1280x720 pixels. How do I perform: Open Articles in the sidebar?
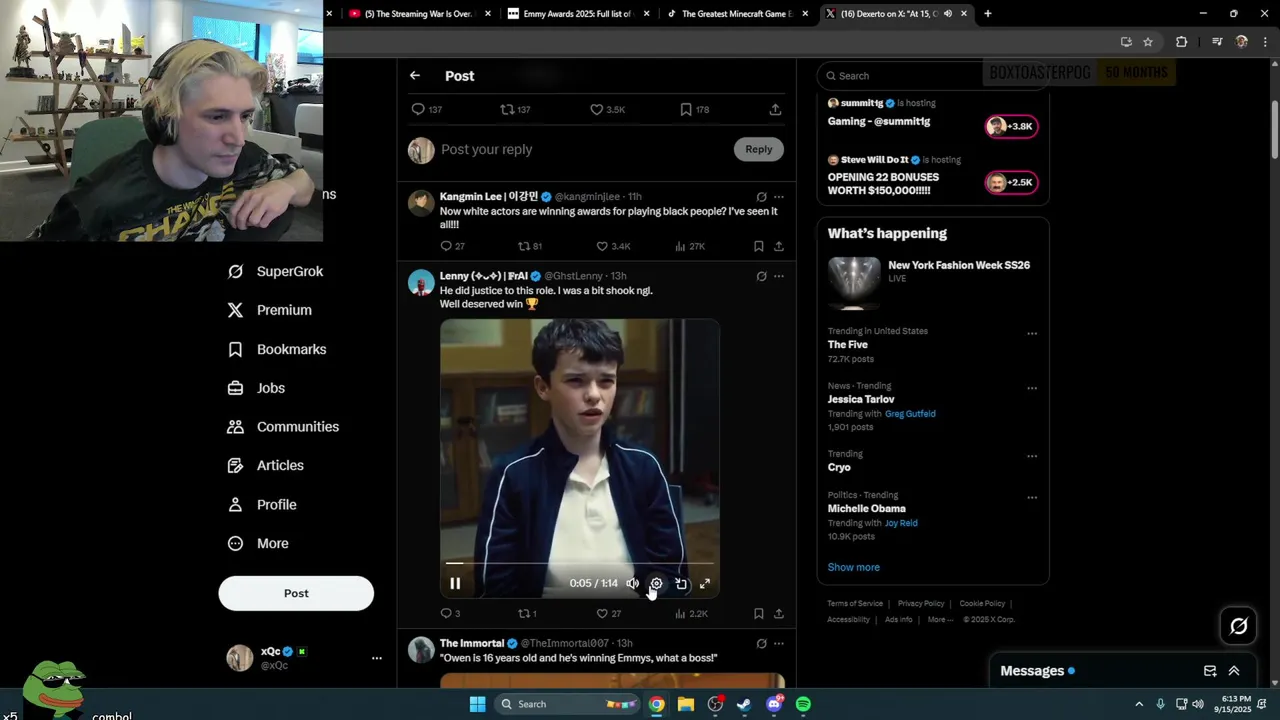(x=266, y=465)
